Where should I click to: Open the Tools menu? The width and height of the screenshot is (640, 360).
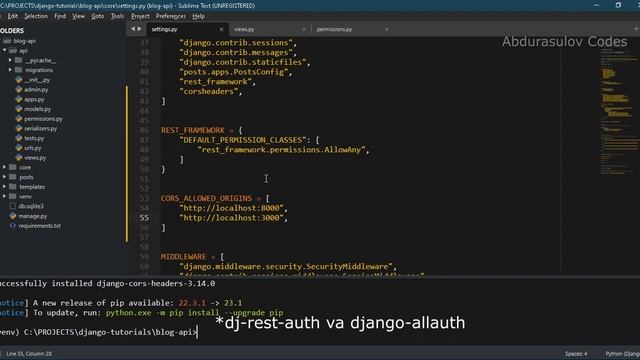(117, 16)
